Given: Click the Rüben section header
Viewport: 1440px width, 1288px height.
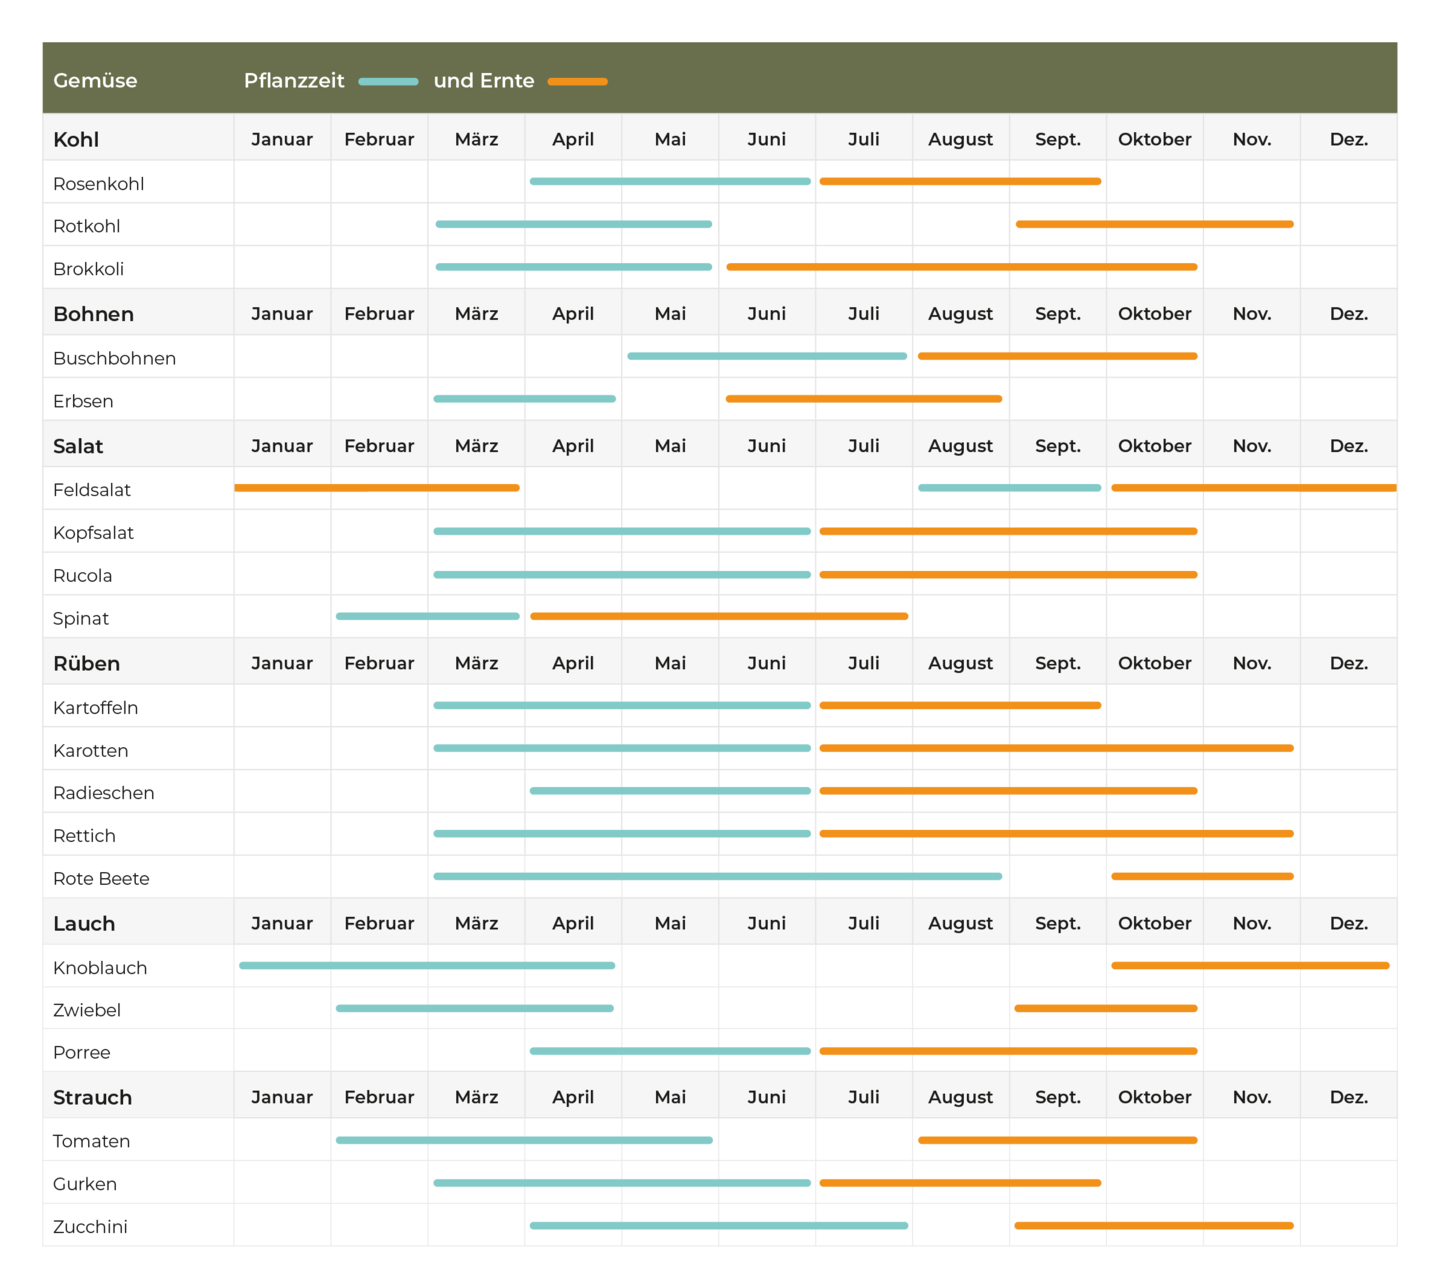Looking at the screenshot, I should 86,664.
